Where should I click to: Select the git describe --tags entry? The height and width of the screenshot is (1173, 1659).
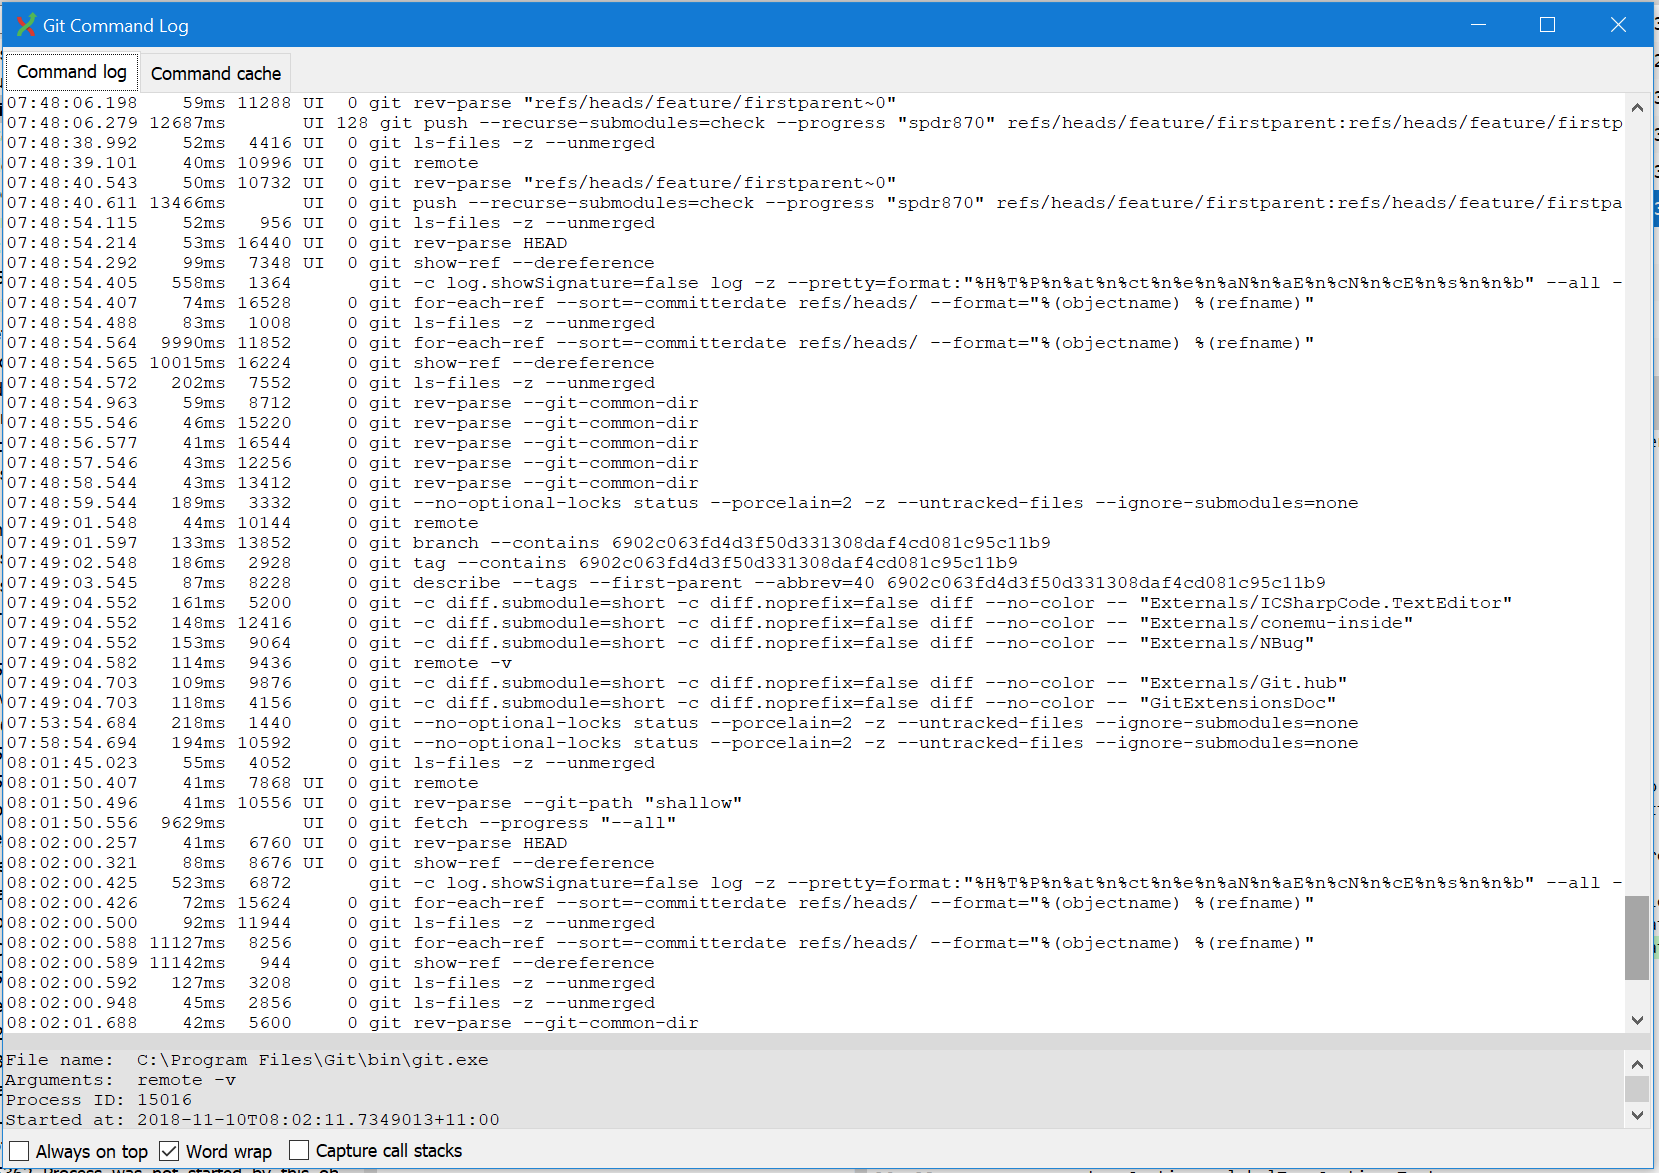pyautogui.click(x=600, y=582)
